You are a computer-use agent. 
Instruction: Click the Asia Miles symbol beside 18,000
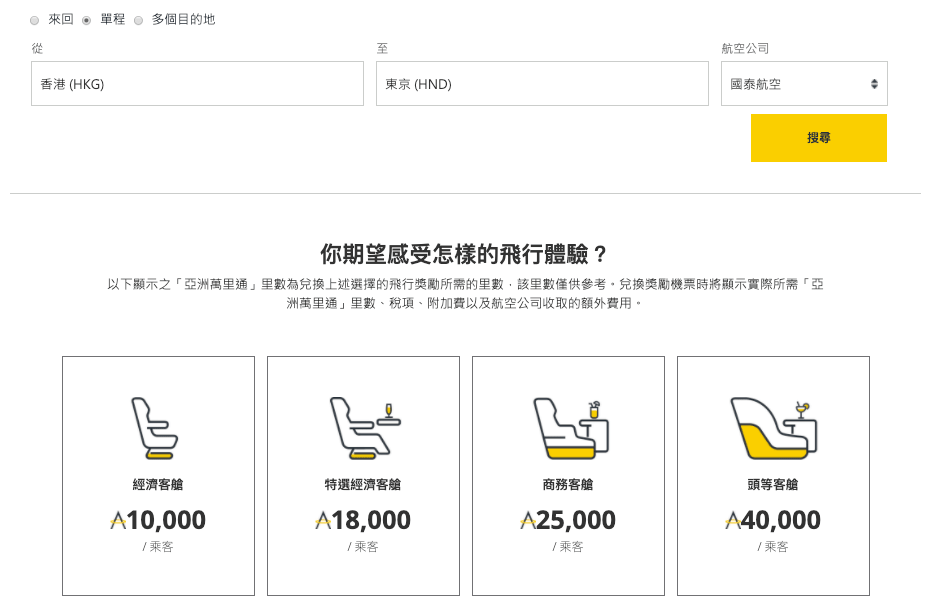coord(323,521)
